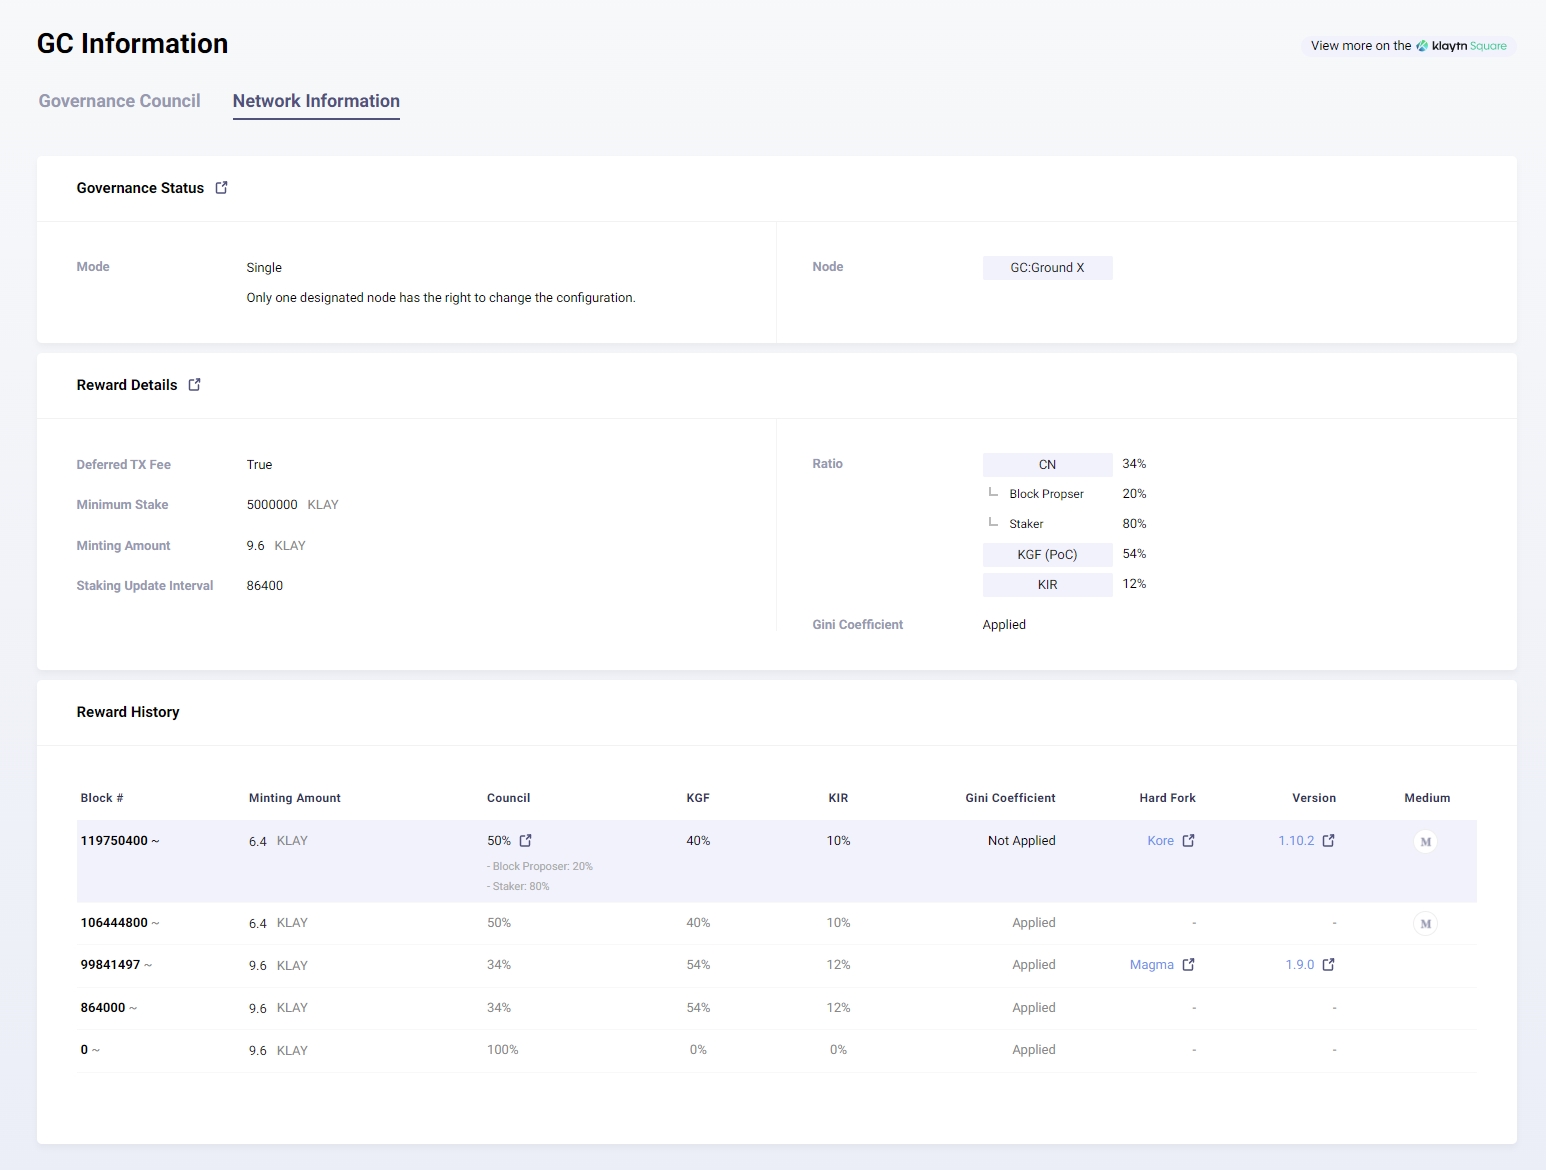The image size is (1546, 1170).
Task: Open Medium icon for block 119750400 row
Action: click(1426, 842)
